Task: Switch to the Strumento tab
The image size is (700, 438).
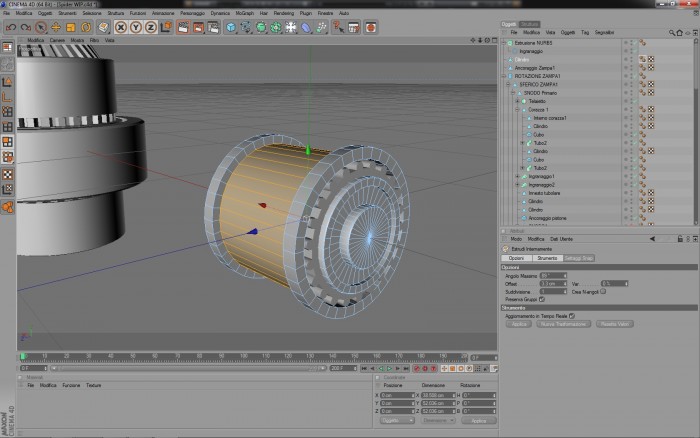Action: click(547, 258)
